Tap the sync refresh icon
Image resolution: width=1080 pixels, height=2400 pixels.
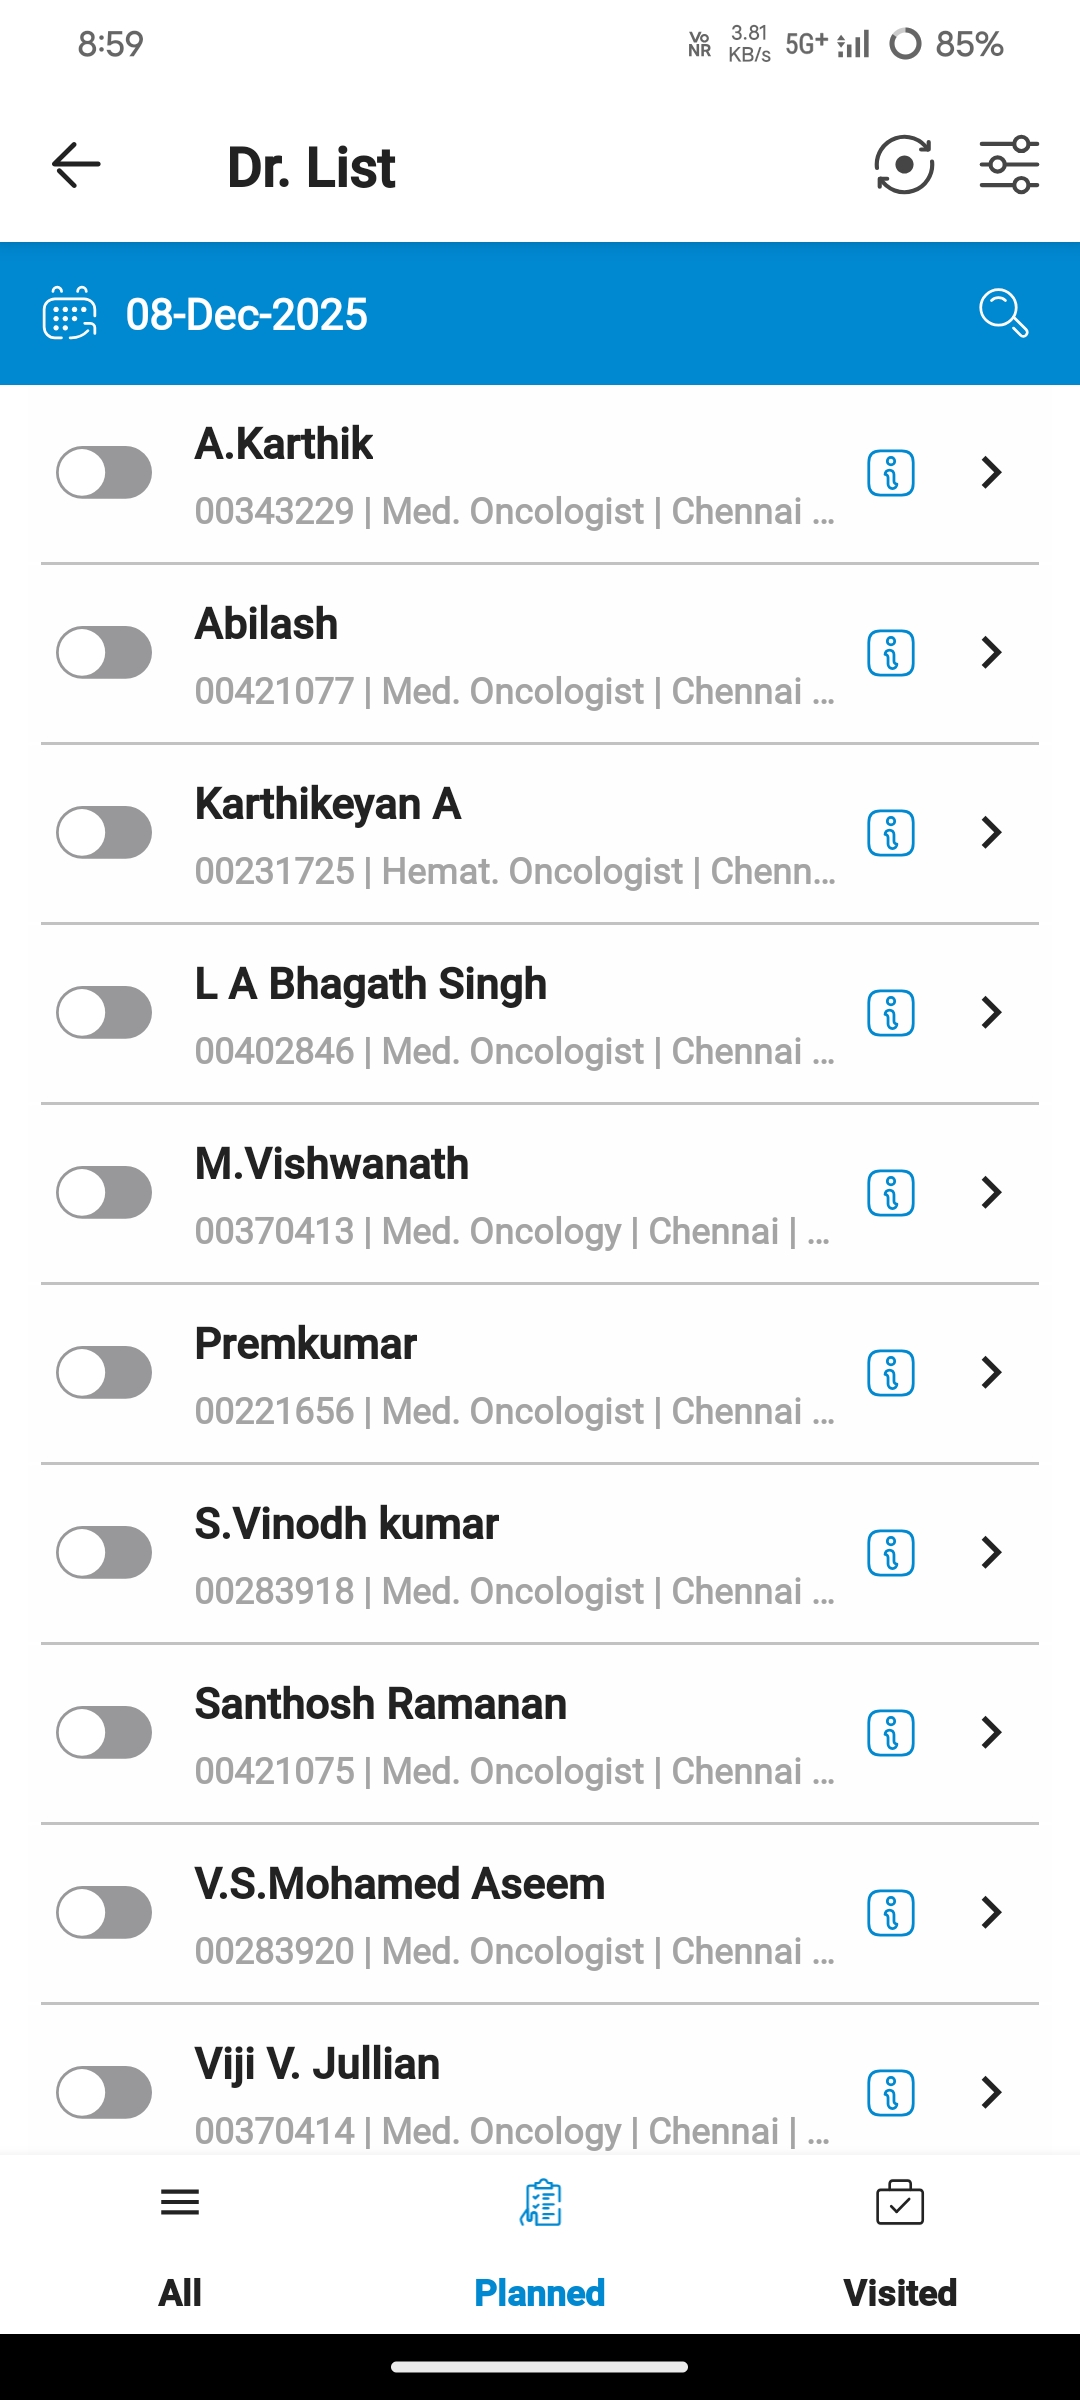904,165
